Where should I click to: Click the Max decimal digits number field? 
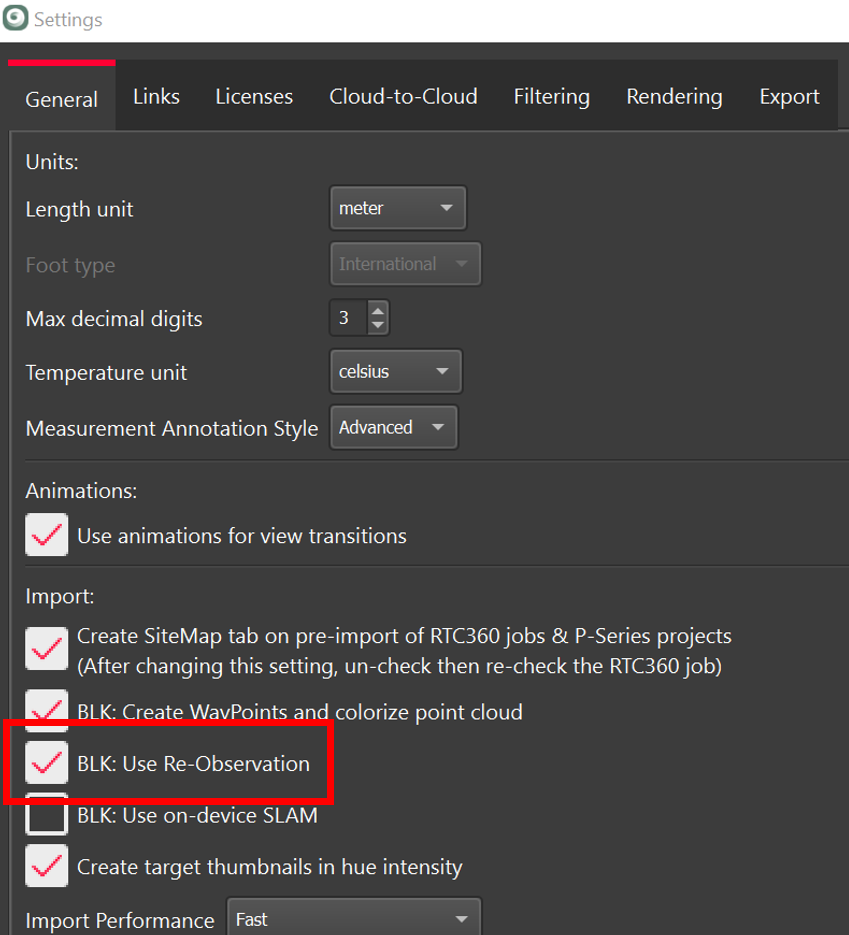[346, 319]
